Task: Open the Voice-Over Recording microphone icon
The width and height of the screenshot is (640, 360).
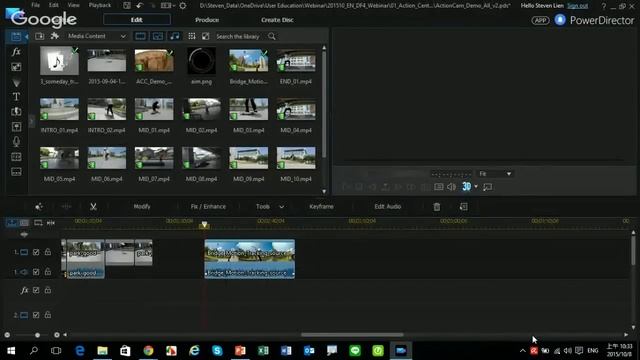Action: [16, 142]
